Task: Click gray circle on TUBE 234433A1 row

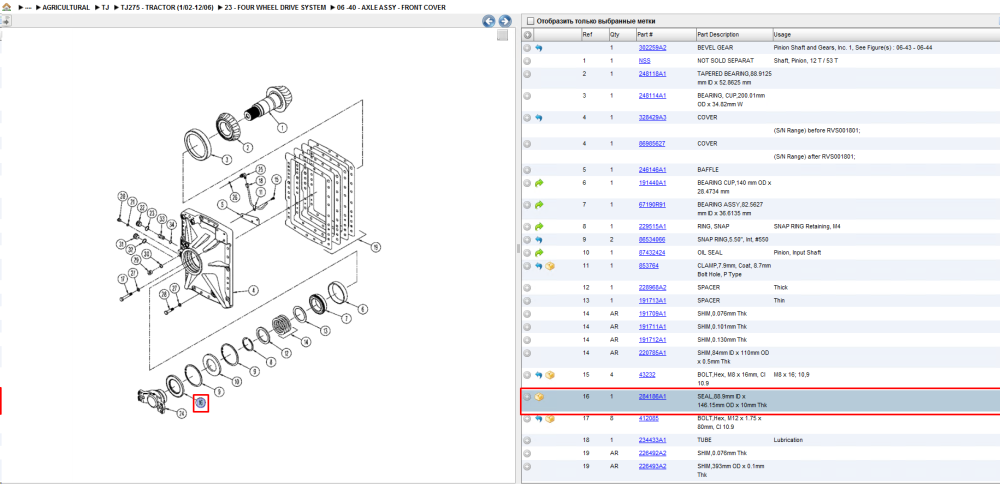Action: [527, 440]
